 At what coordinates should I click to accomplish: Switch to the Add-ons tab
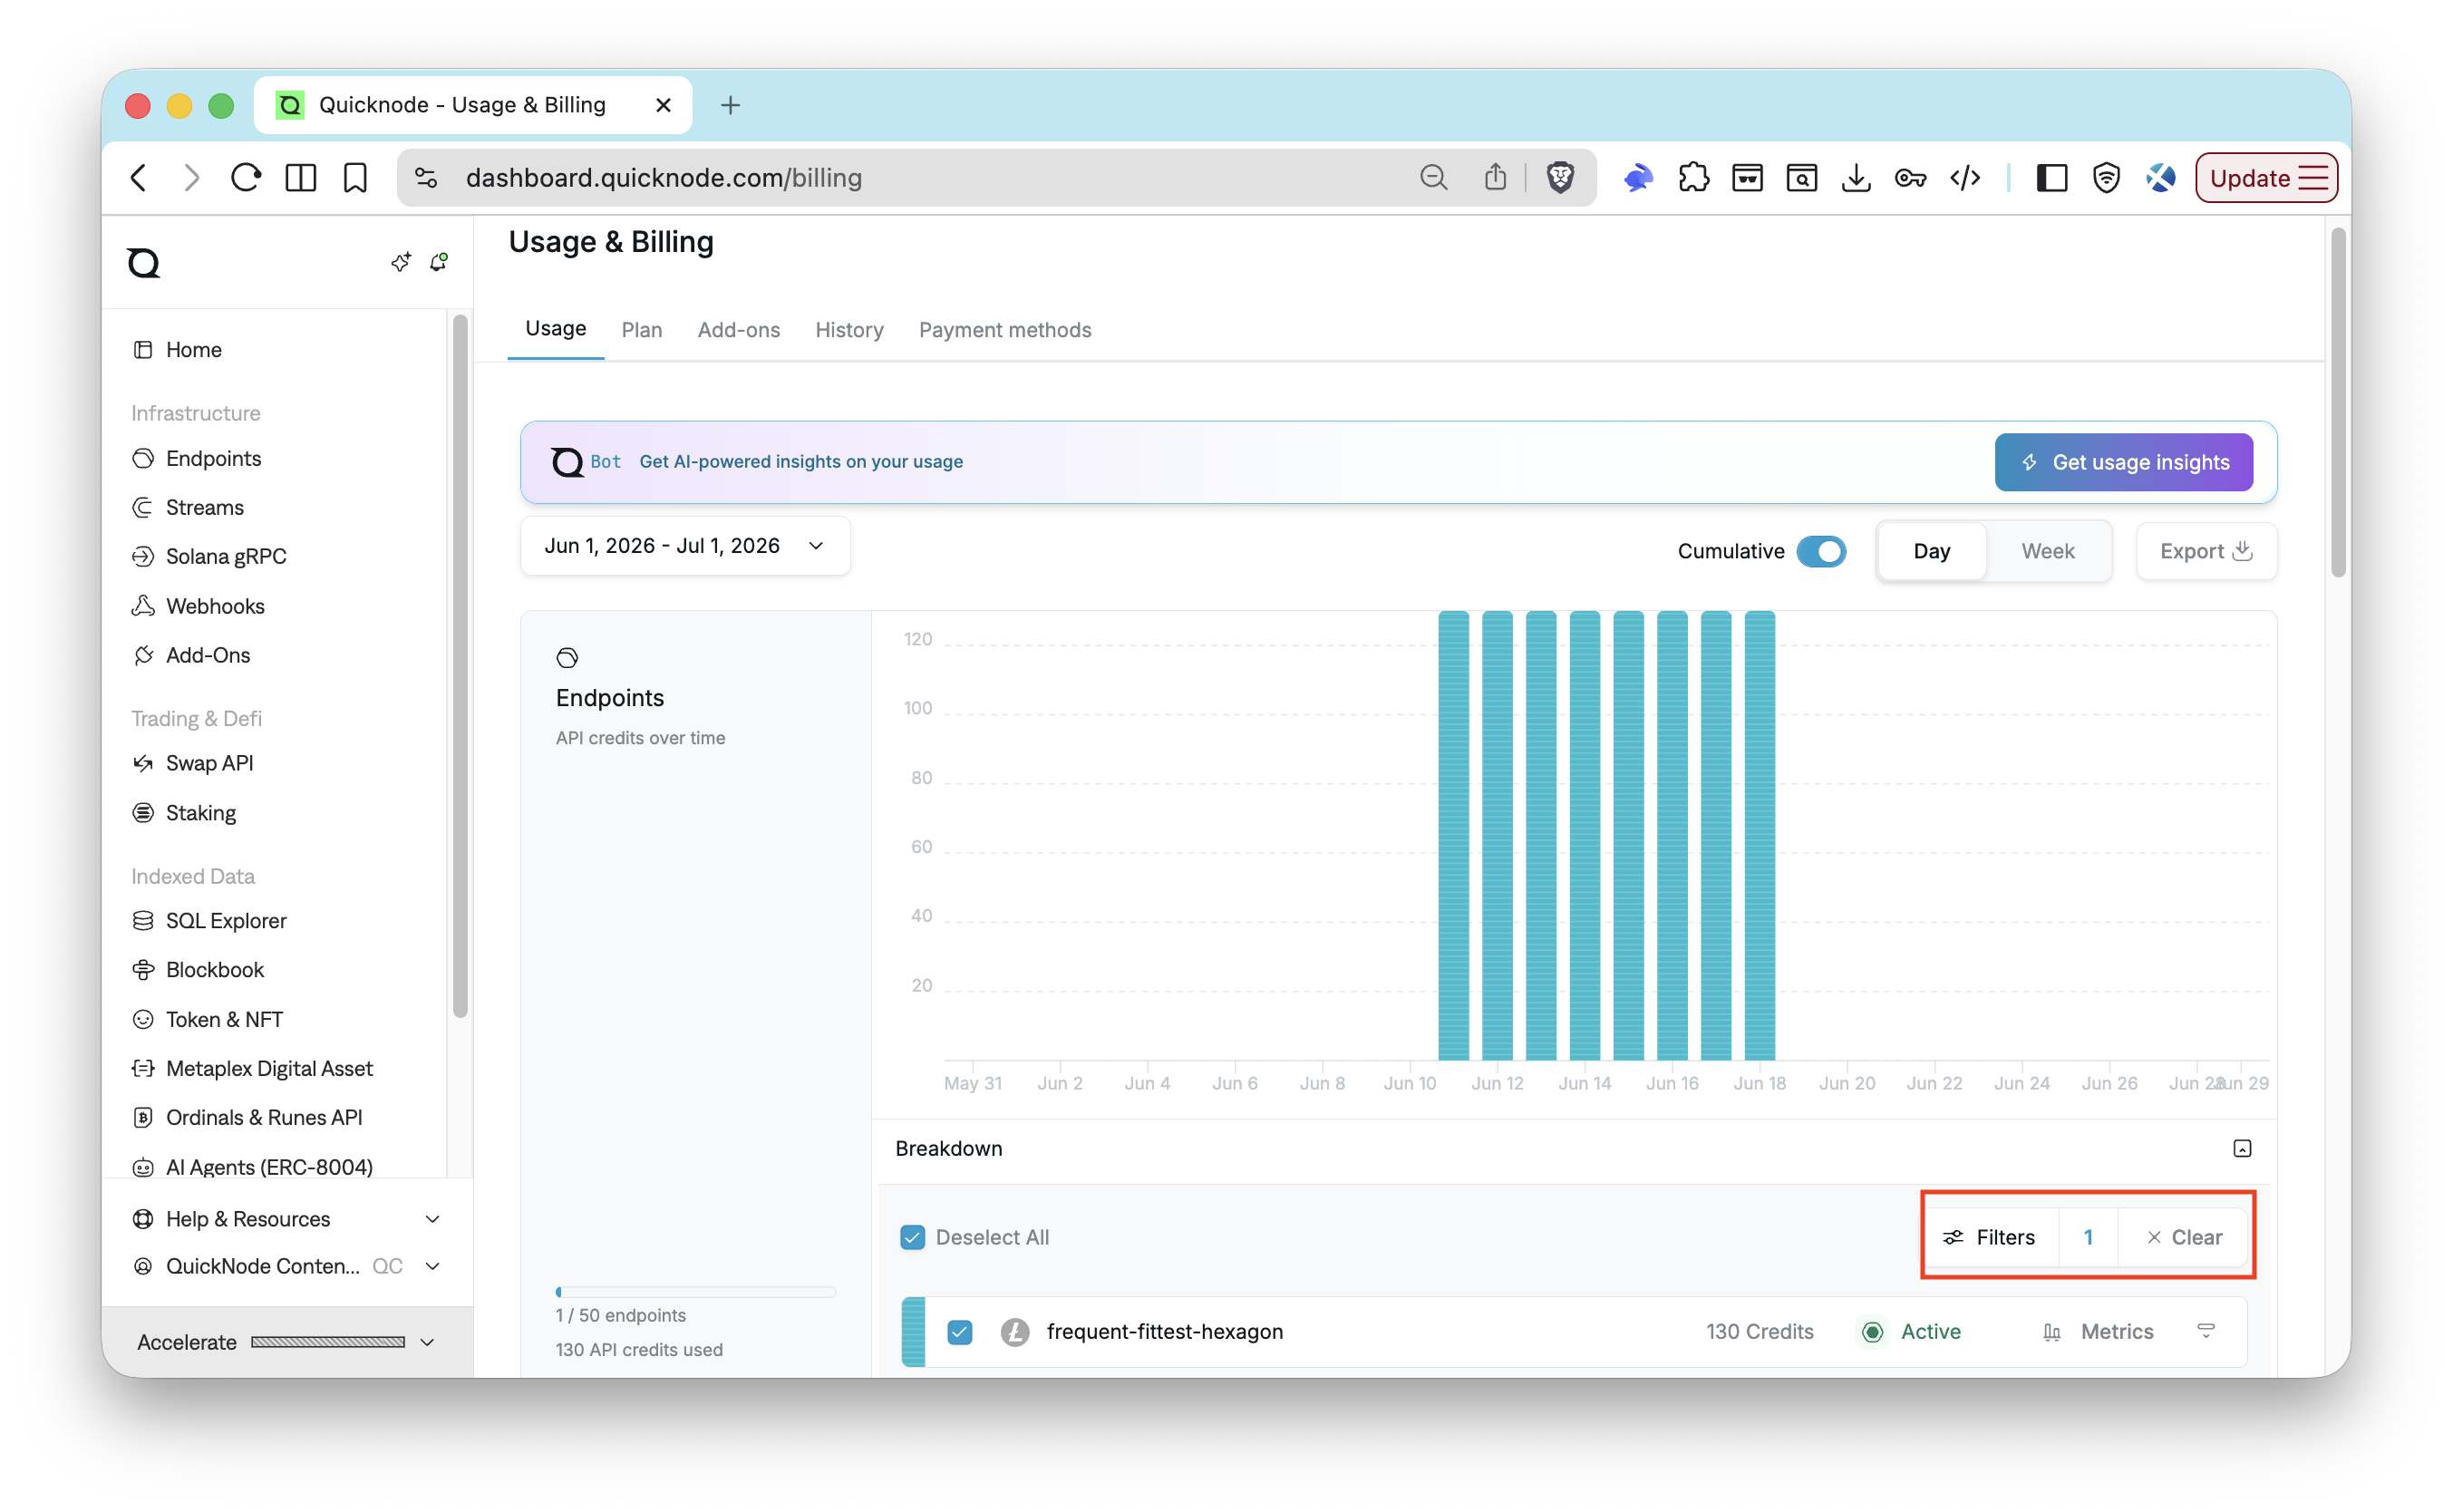coord(739,330)
